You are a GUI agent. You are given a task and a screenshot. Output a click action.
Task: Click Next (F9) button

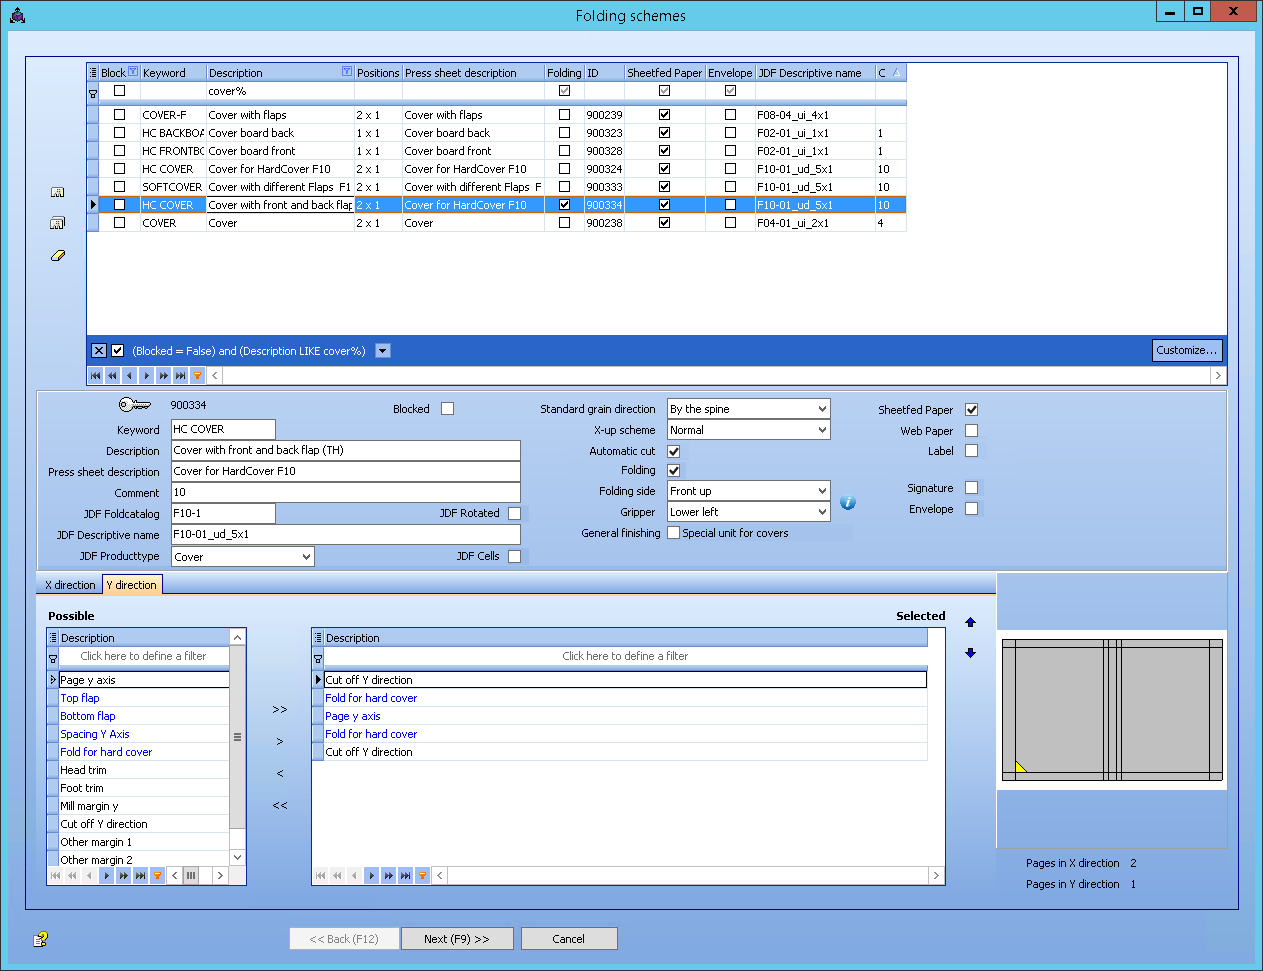point(457,939)
